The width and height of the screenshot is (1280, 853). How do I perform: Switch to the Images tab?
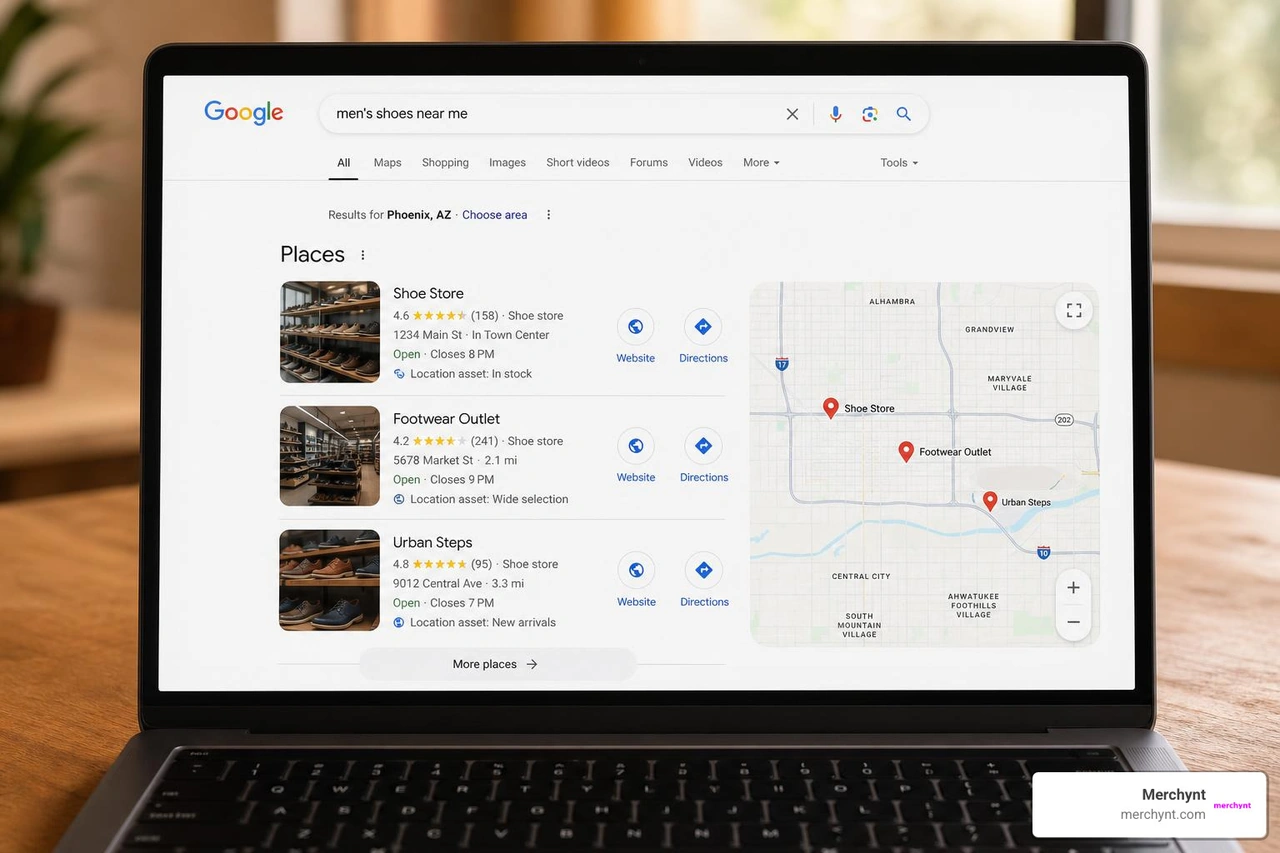(507, 162)
